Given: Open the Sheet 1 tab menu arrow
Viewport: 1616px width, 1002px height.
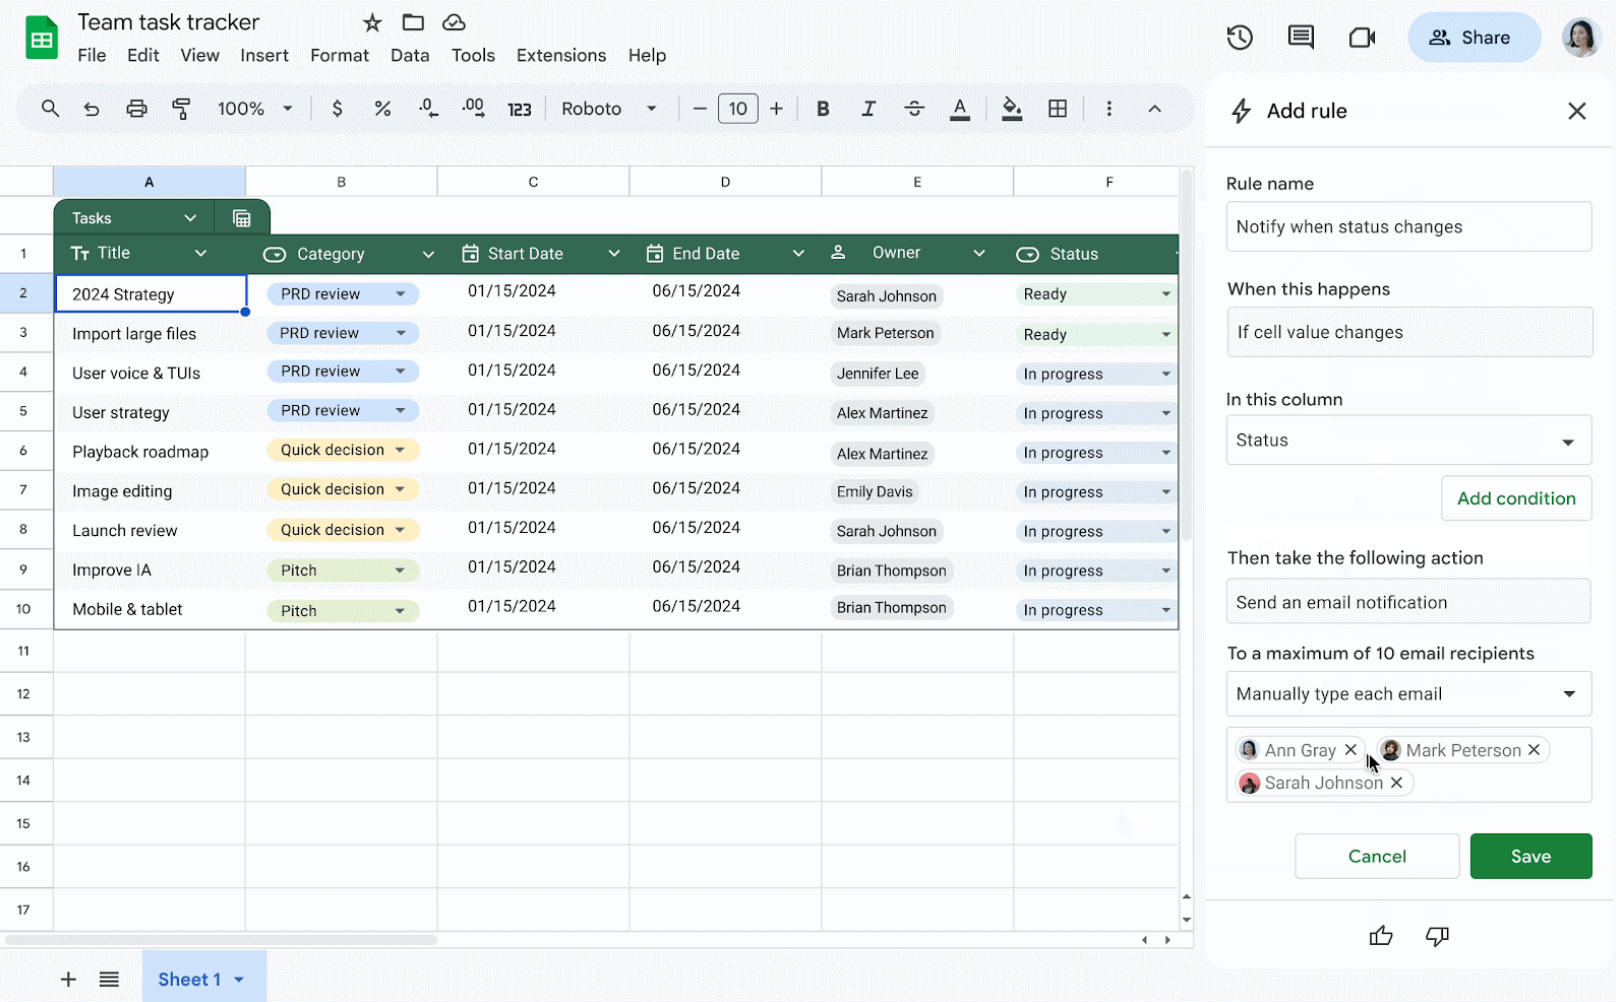Looking at the screenshot, I should (x=239, y=980).
